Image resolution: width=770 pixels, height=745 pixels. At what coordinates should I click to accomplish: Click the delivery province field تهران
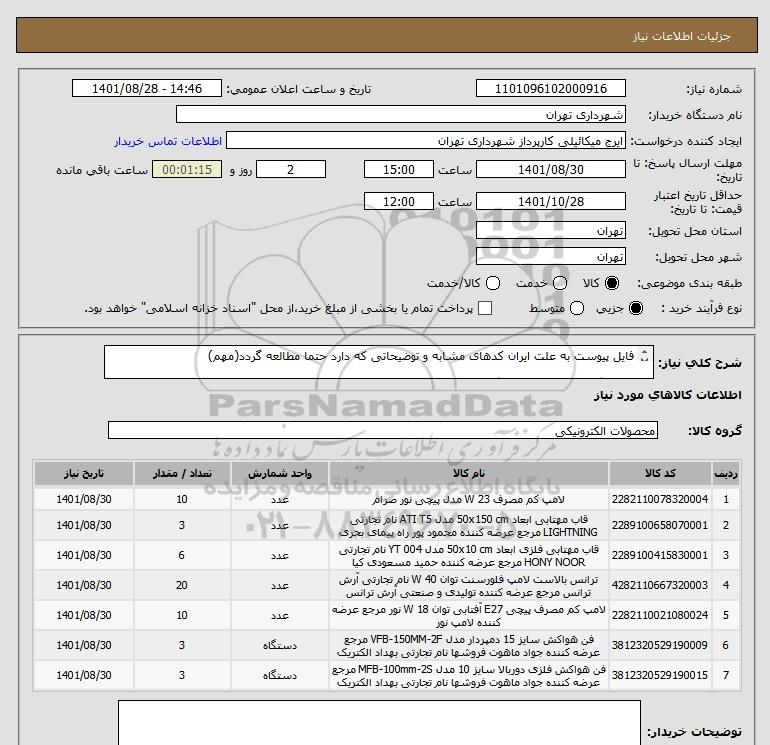(x=550, y=231)
